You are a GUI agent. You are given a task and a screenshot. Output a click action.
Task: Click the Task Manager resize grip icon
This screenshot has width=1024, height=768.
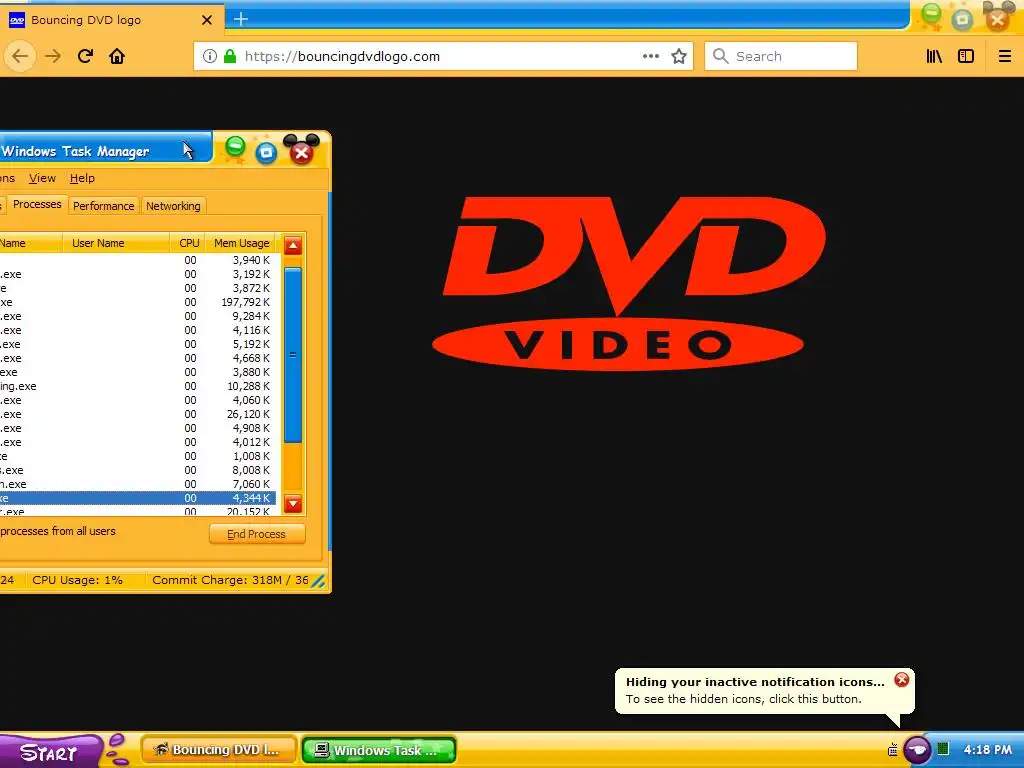point(318,581)
